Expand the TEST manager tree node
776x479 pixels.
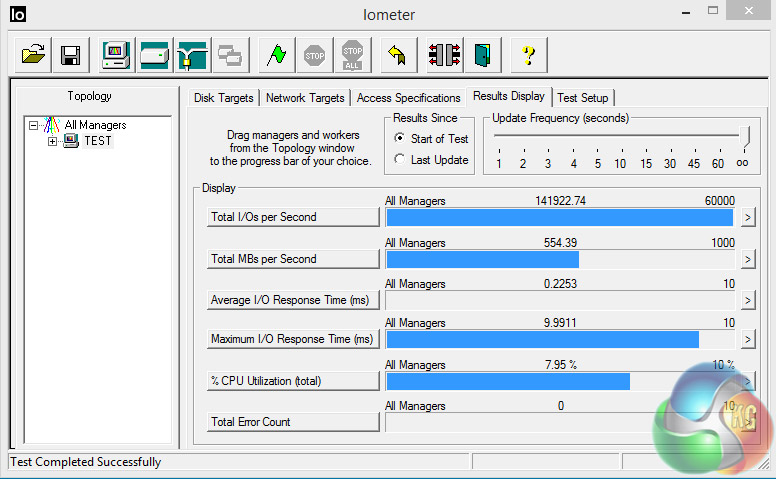pos(53,141)
